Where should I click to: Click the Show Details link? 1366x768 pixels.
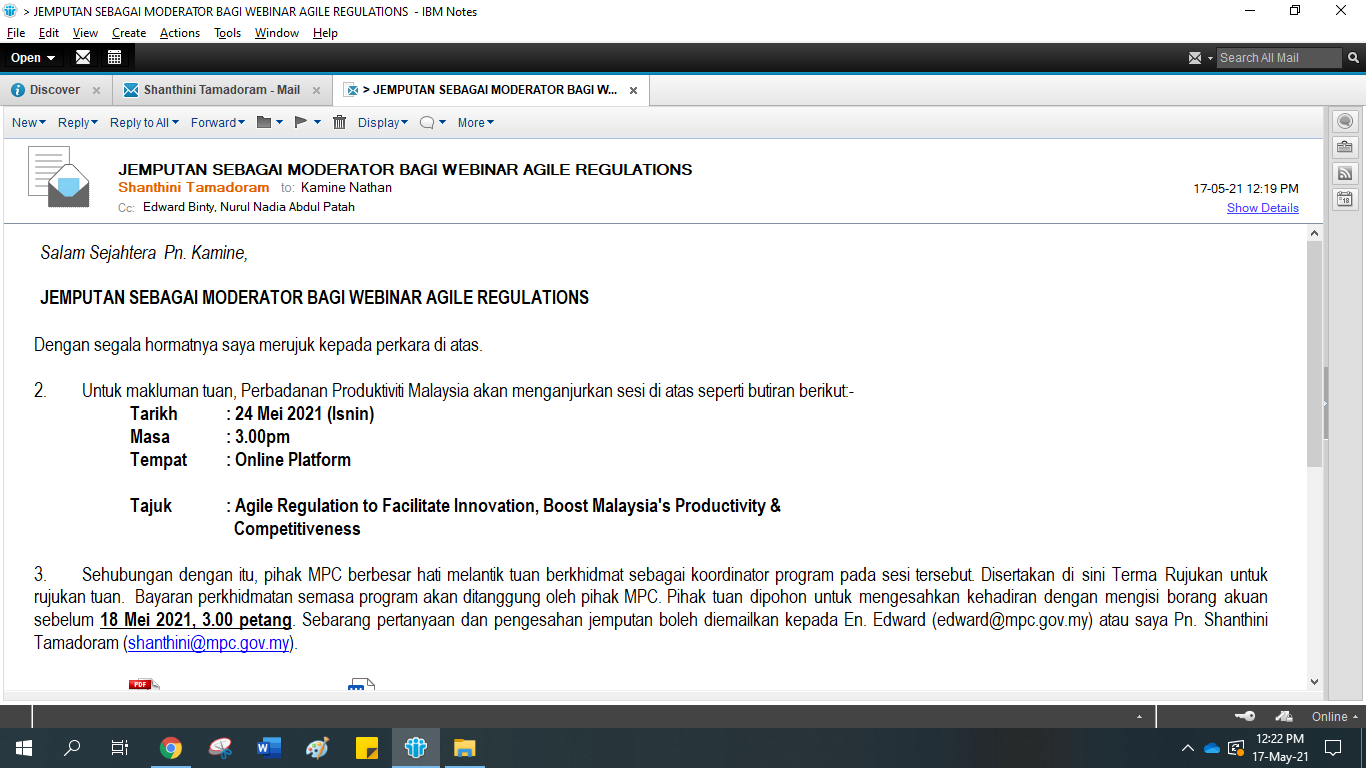tap(1262, 208)
